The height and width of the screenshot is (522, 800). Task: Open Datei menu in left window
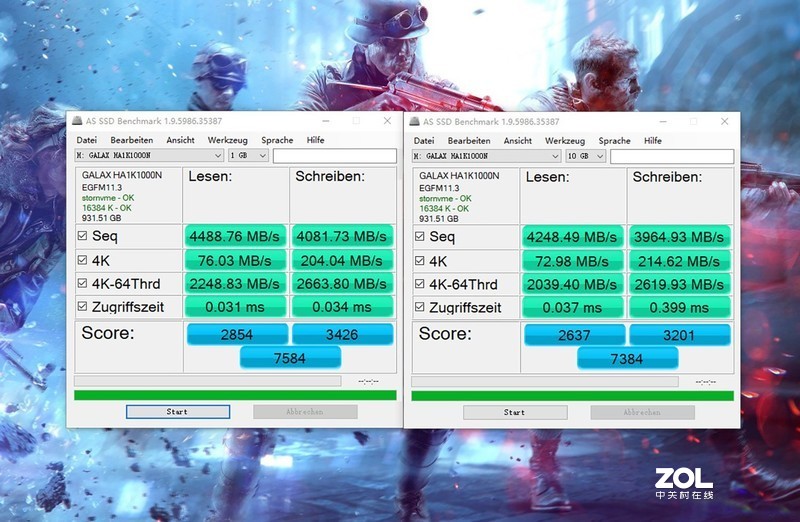87,140
